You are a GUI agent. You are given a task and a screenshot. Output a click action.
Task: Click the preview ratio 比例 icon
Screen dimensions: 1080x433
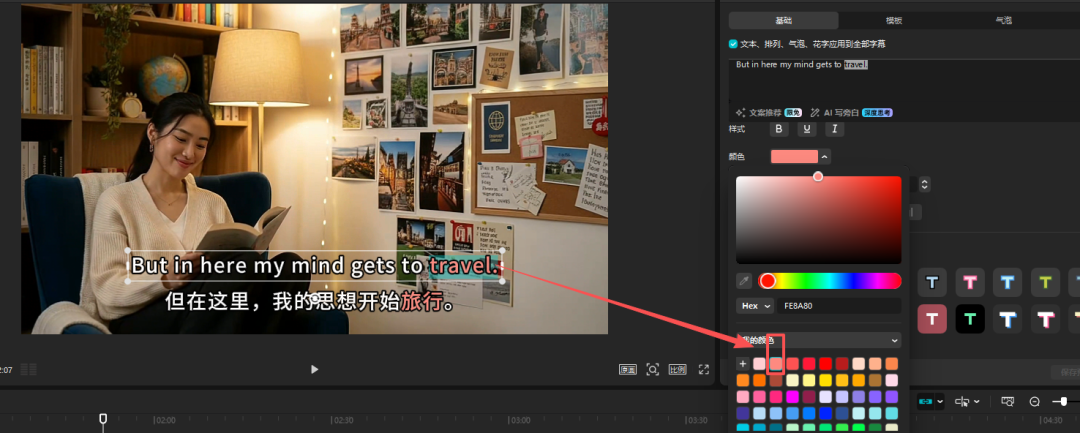(677, 369)
